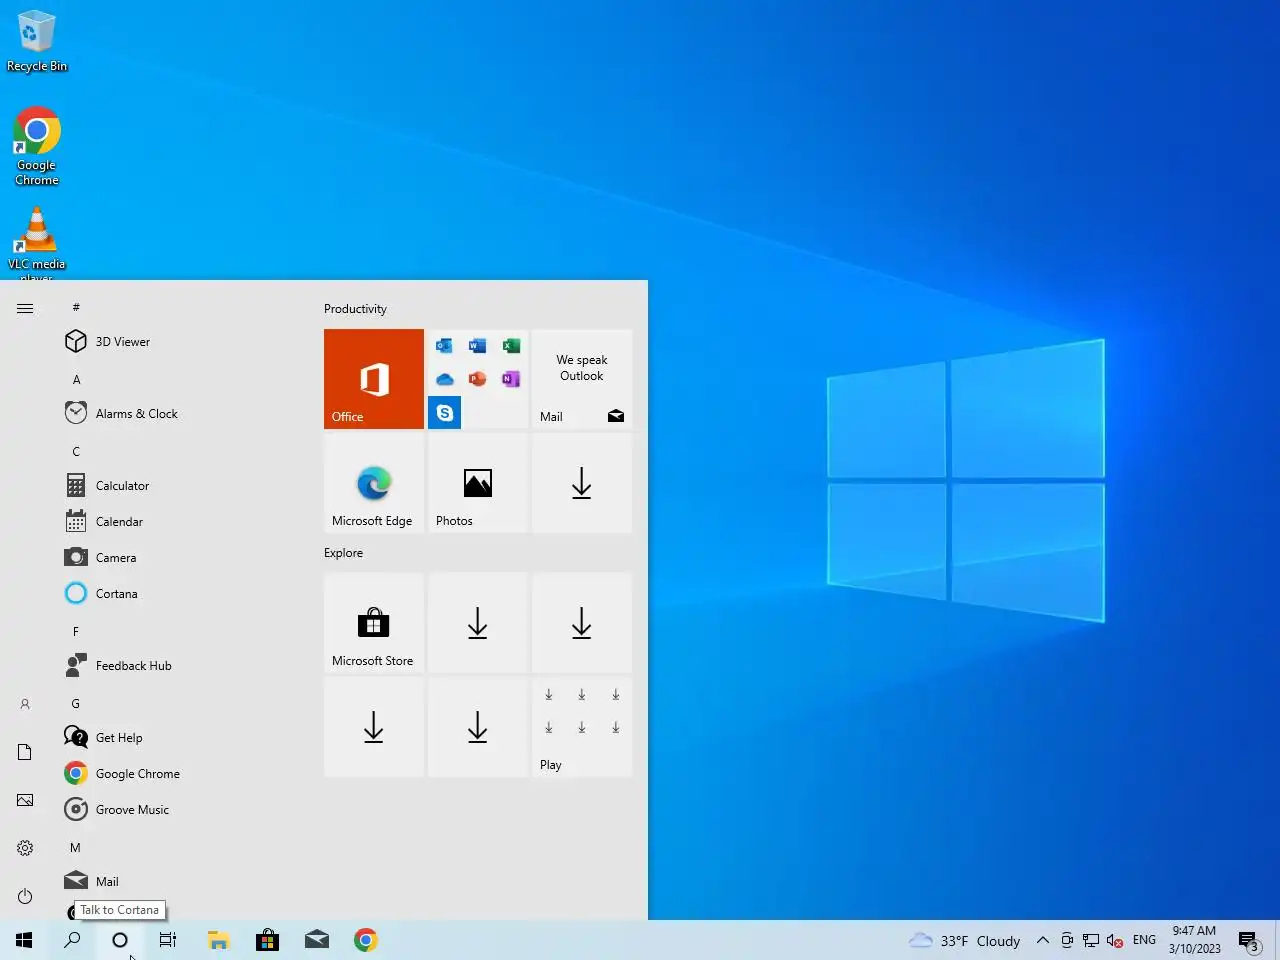
Task: Open the Microsoft Store tile
Action: point(373,623)
